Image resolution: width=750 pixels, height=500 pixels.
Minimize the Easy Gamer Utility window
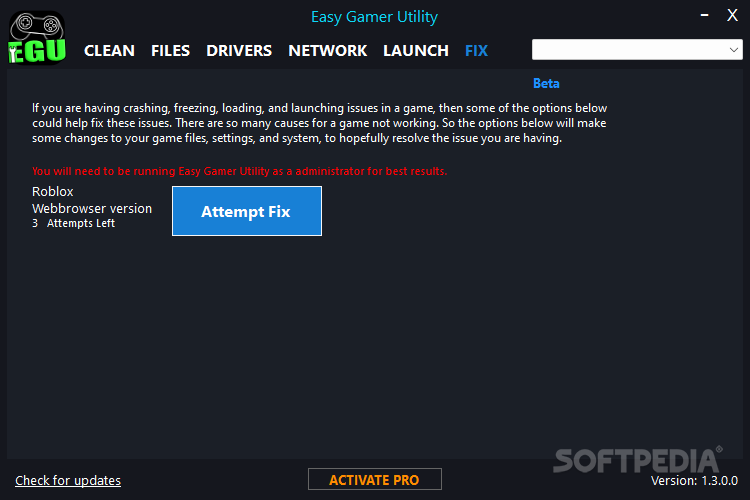click(x=704, y=15)
